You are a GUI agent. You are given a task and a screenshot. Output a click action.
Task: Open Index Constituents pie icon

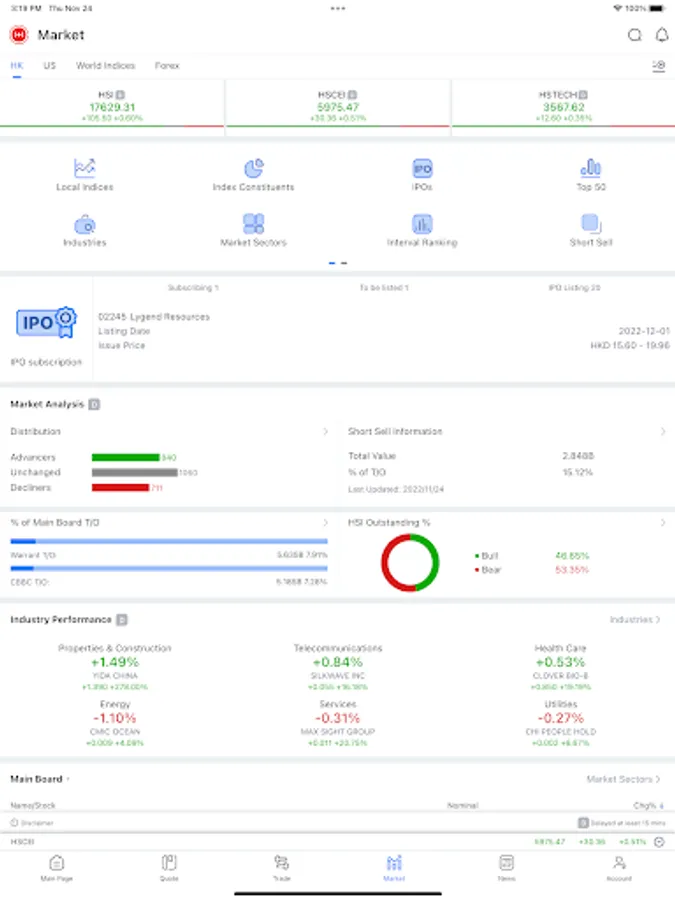pos(253,168)
